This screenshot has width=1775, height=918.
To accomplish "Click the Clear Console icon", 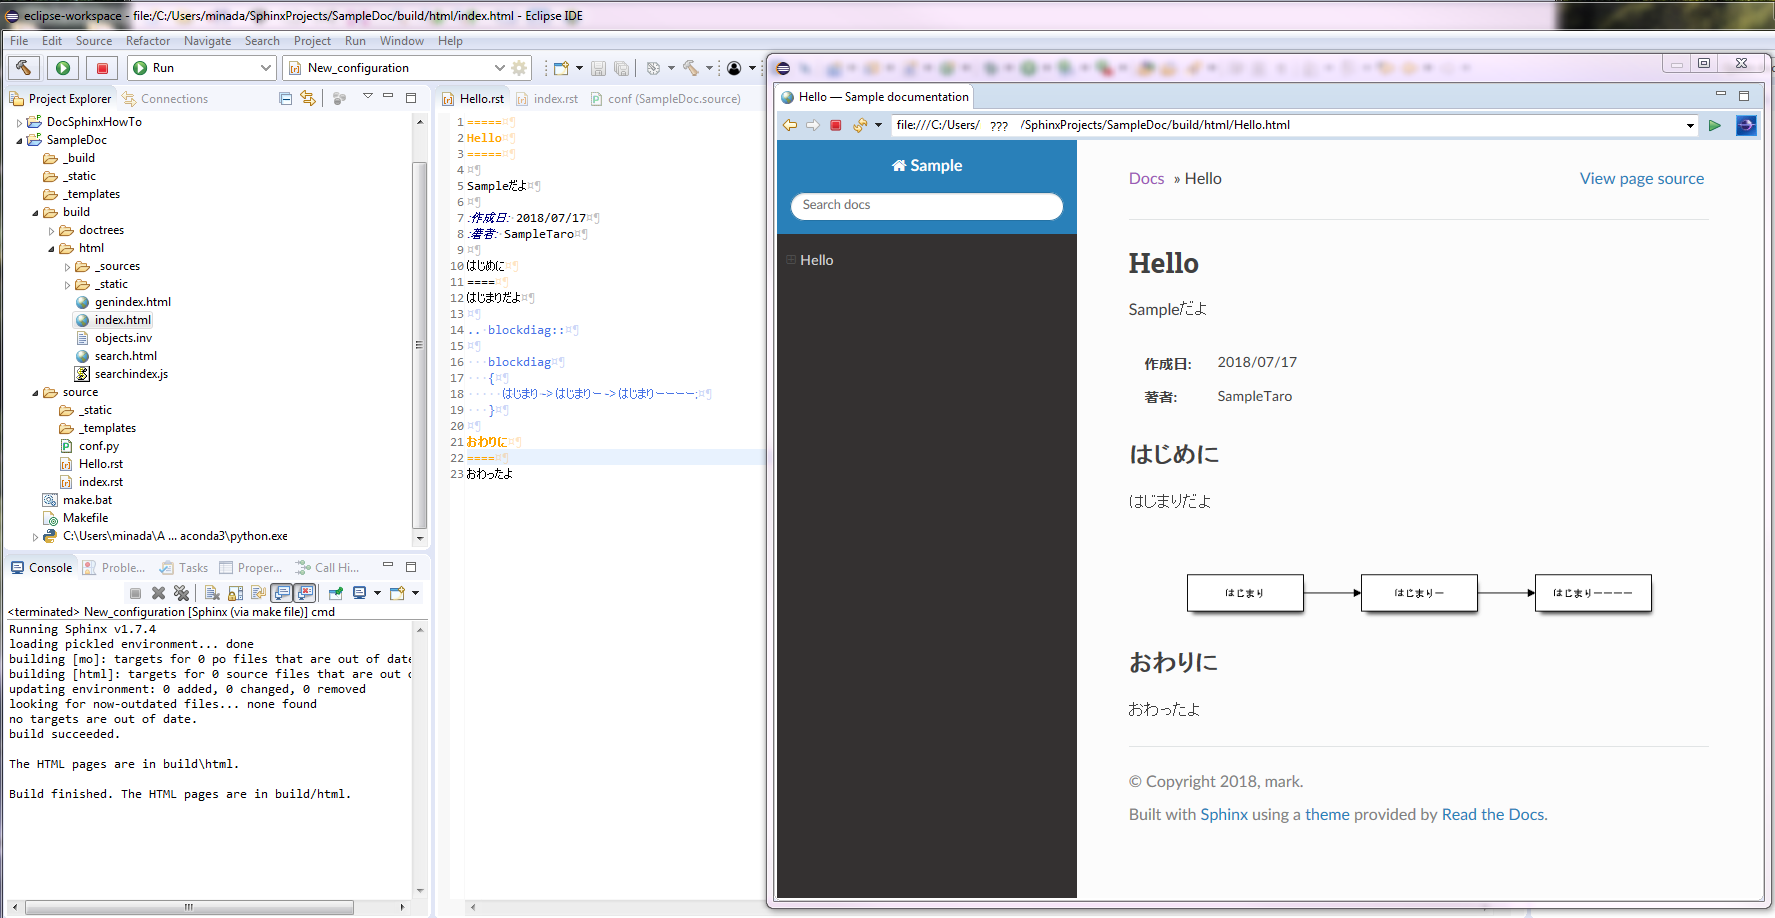I will [x=212, y=593].
